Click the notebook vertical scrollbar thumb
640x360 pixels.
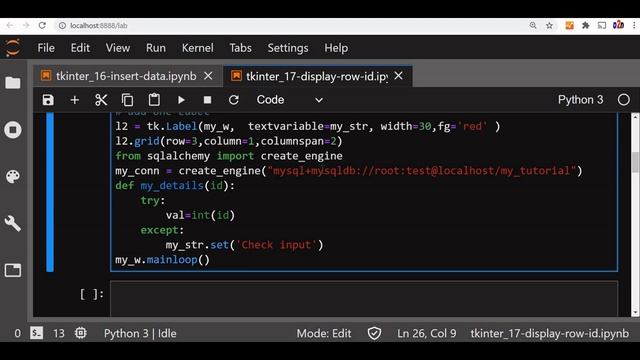point(635,162)
